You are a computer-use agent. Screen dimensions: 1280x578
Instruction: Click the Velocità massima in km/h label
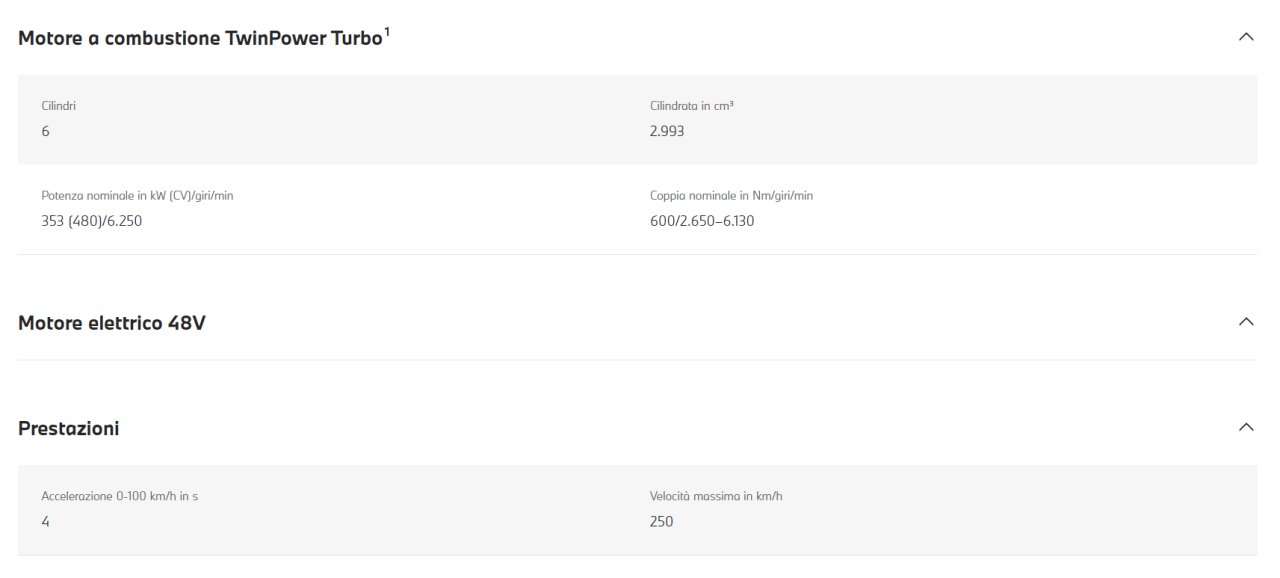point(716,495)
